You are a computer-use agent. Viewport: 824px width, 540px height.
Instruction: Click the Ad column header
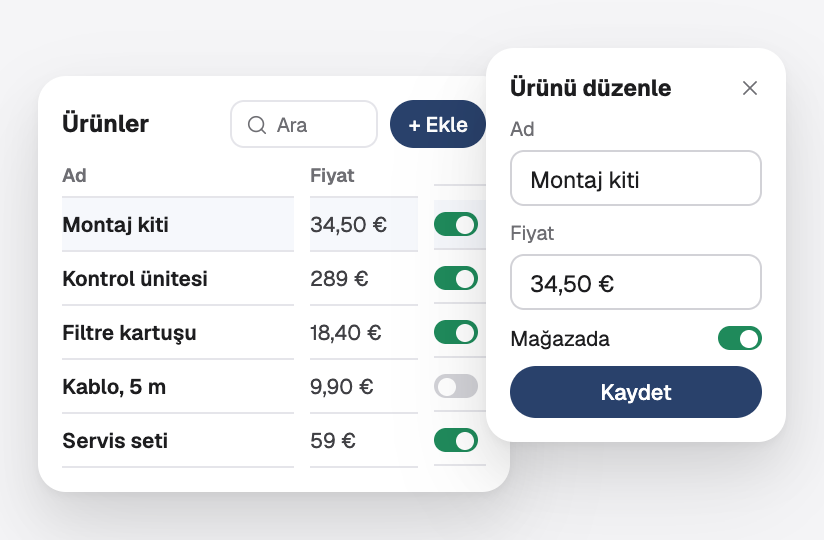click(x=74, y=175)
